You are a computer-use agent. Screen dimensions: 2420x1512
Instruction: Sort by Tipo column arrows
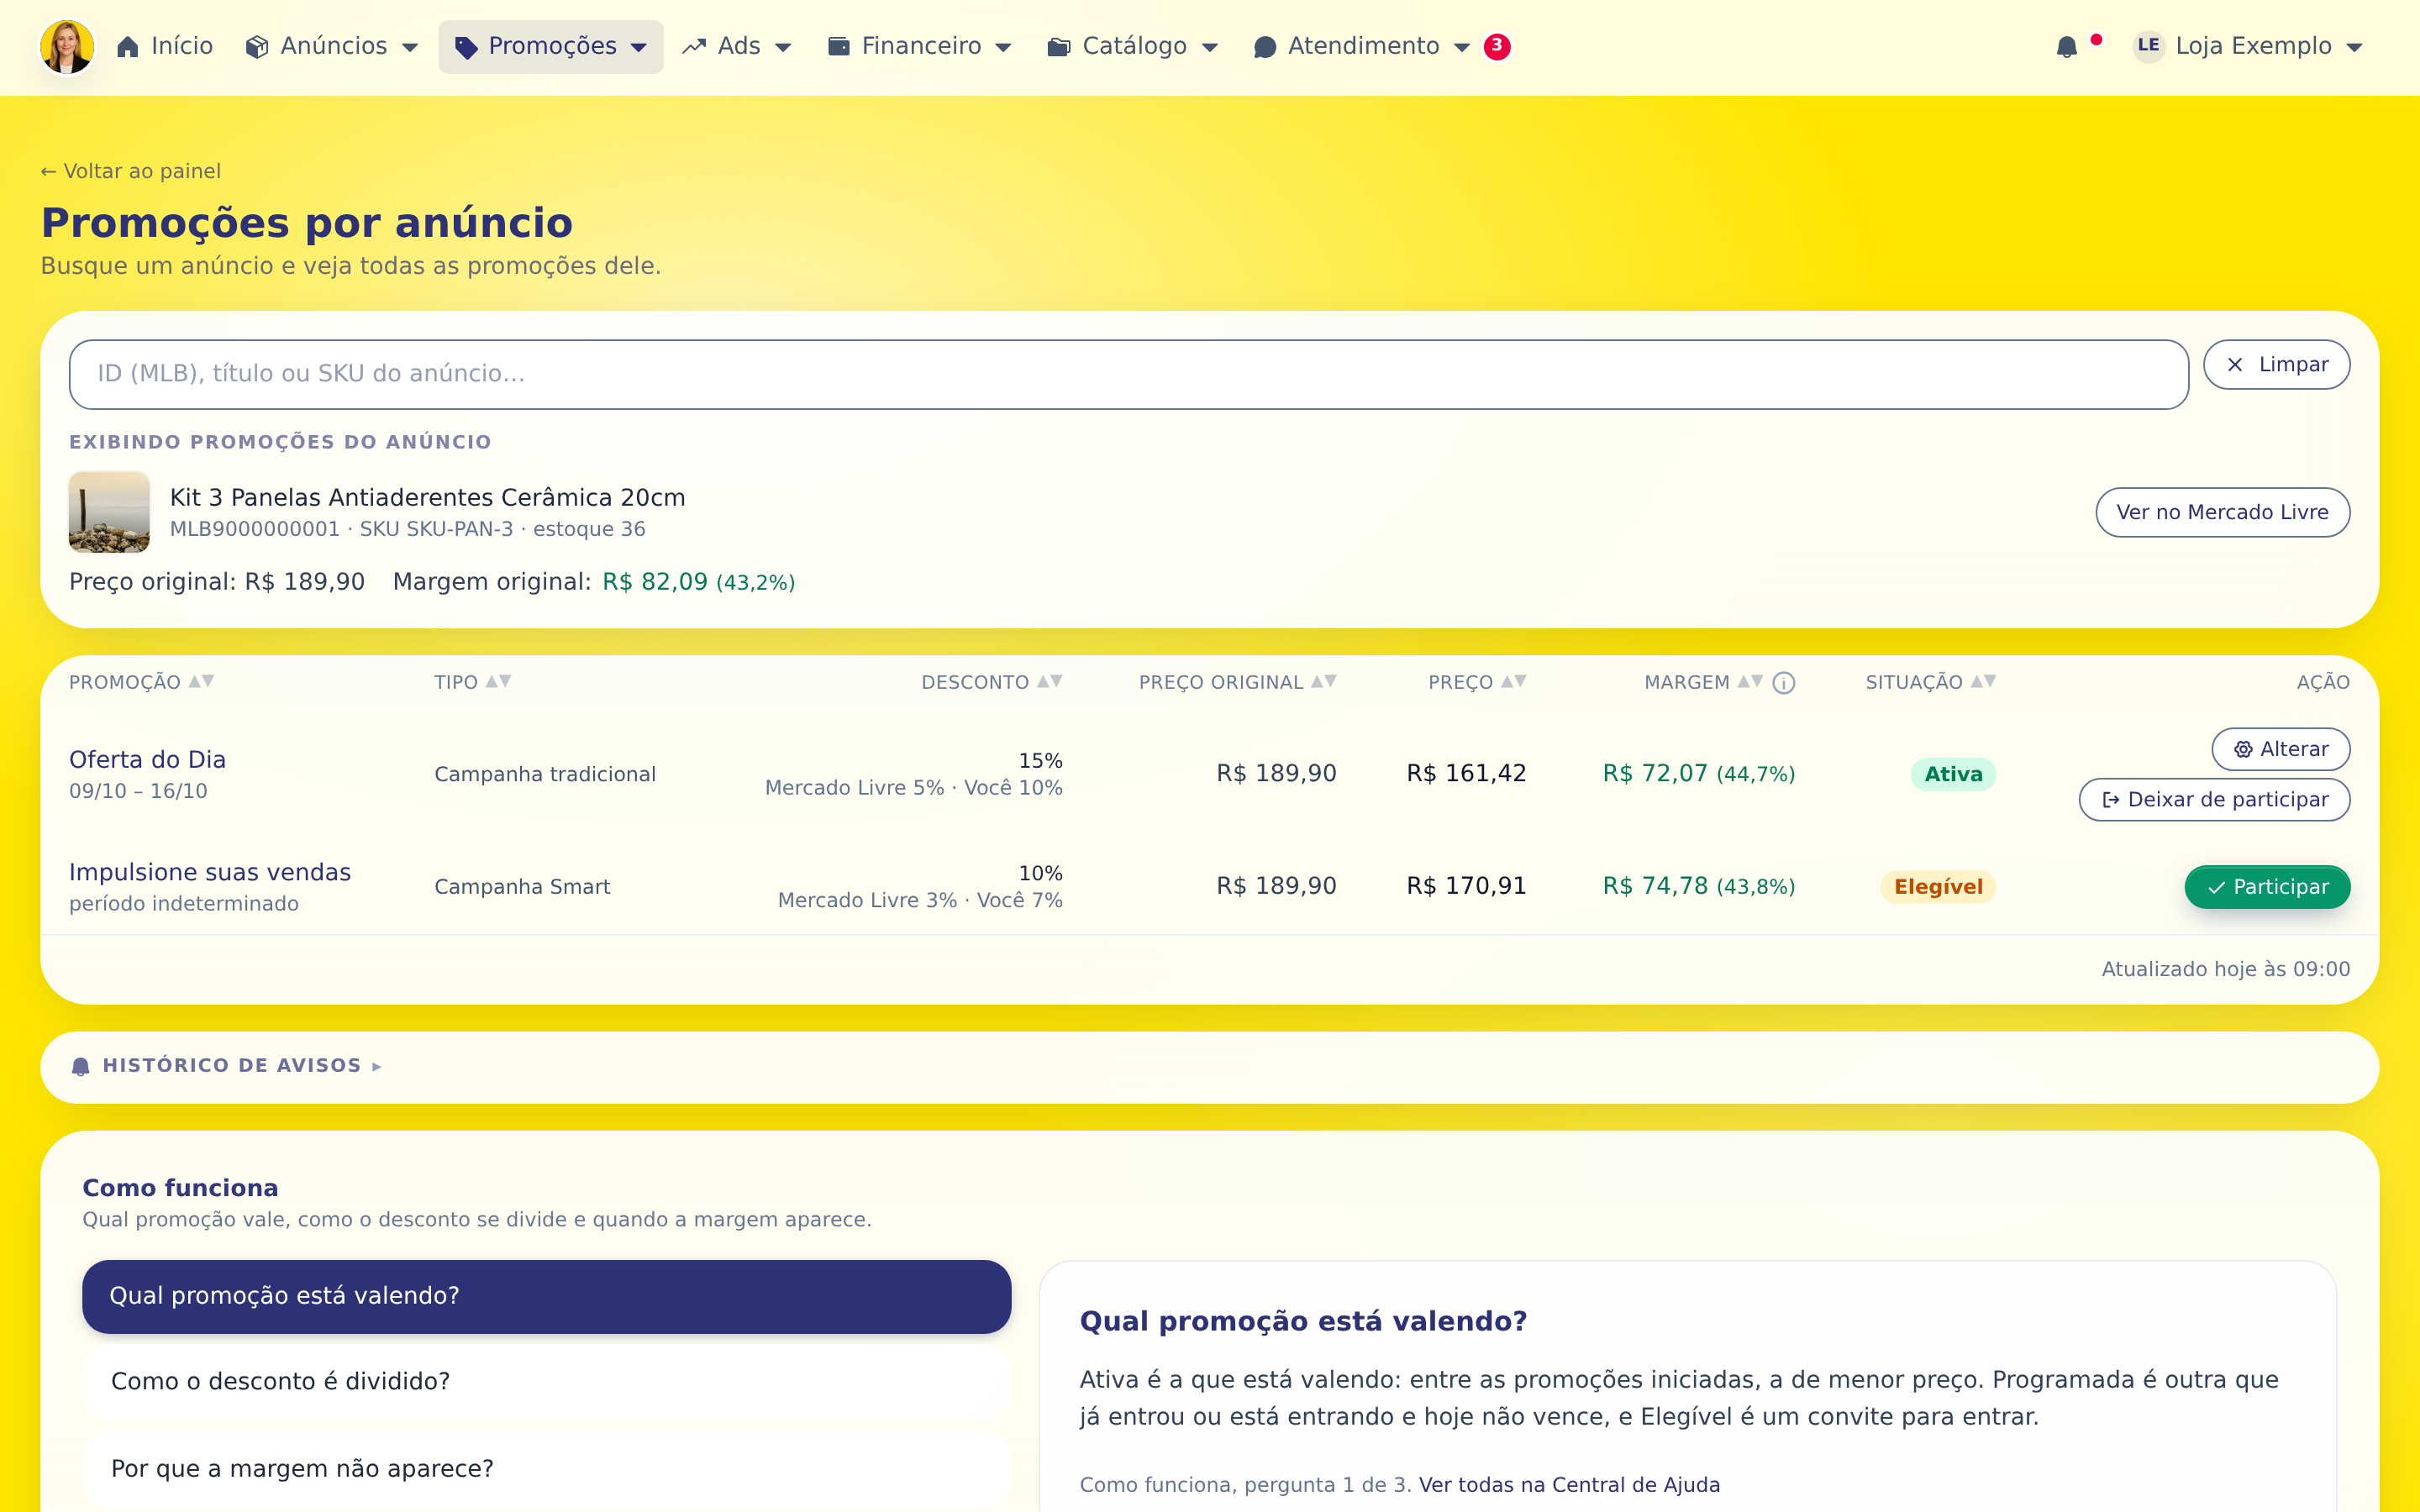(498, 682)
